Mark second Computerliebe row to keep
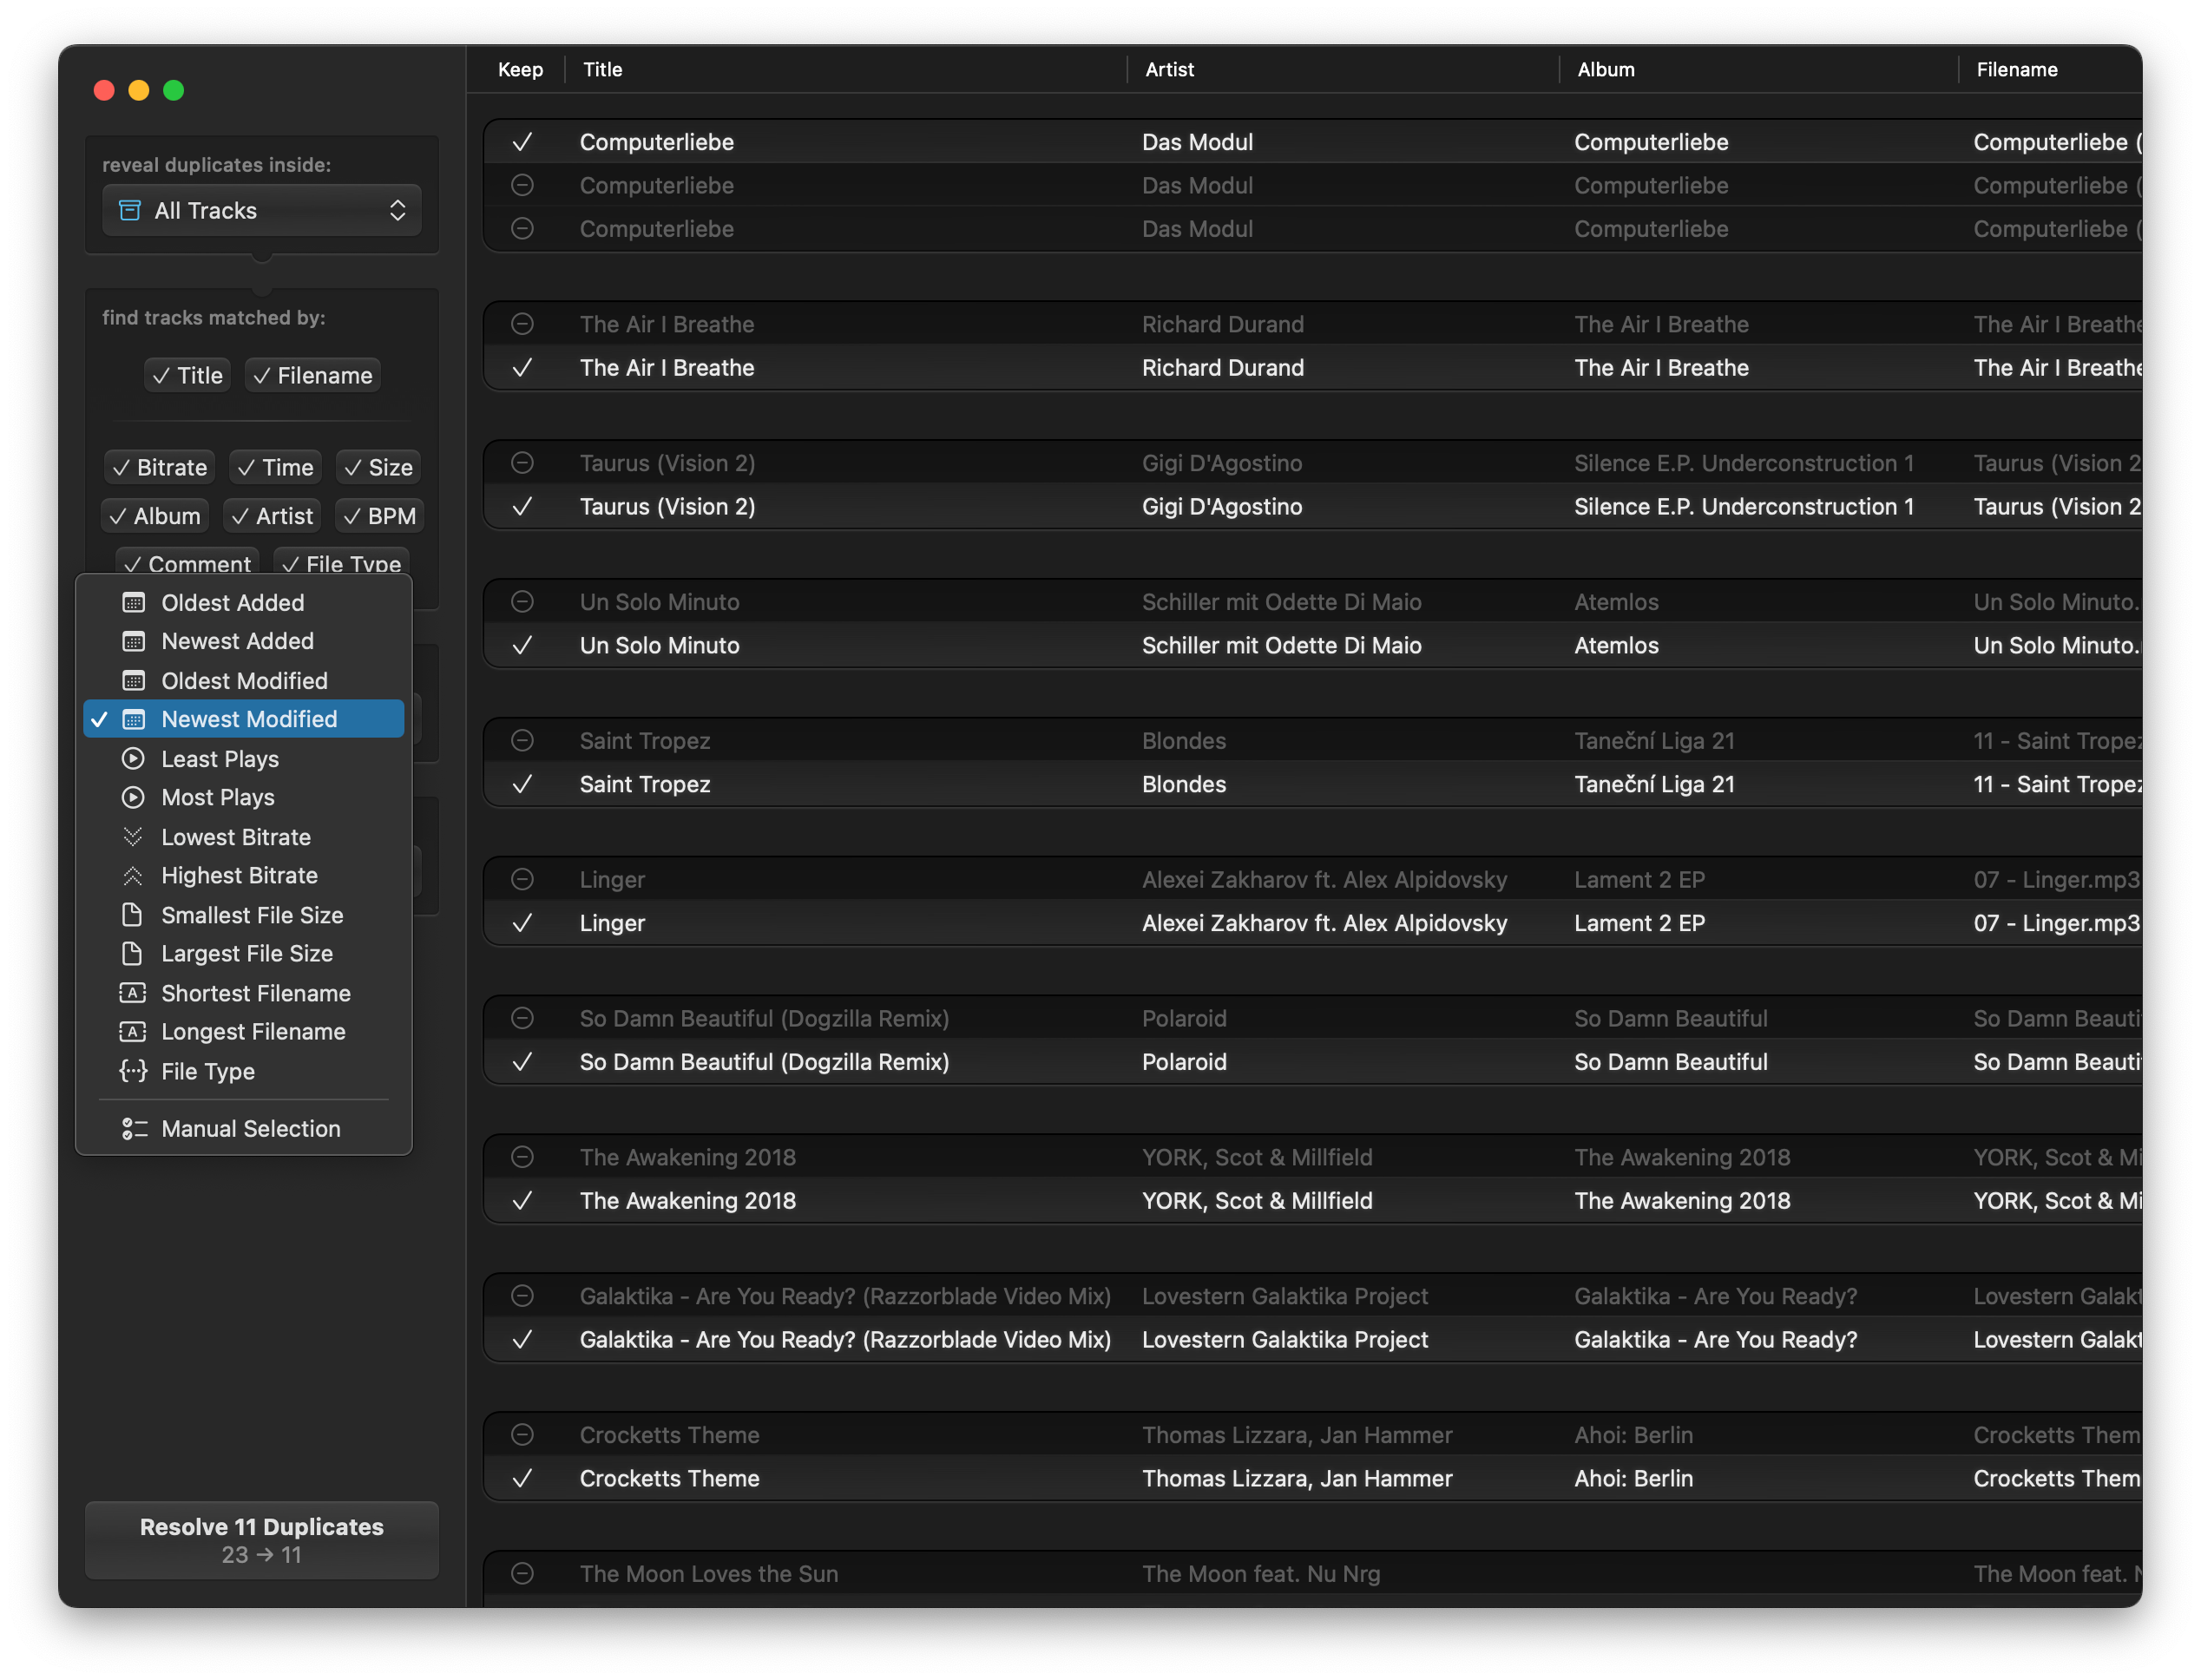This screenshot has height=1680, width=2201. 522,186
